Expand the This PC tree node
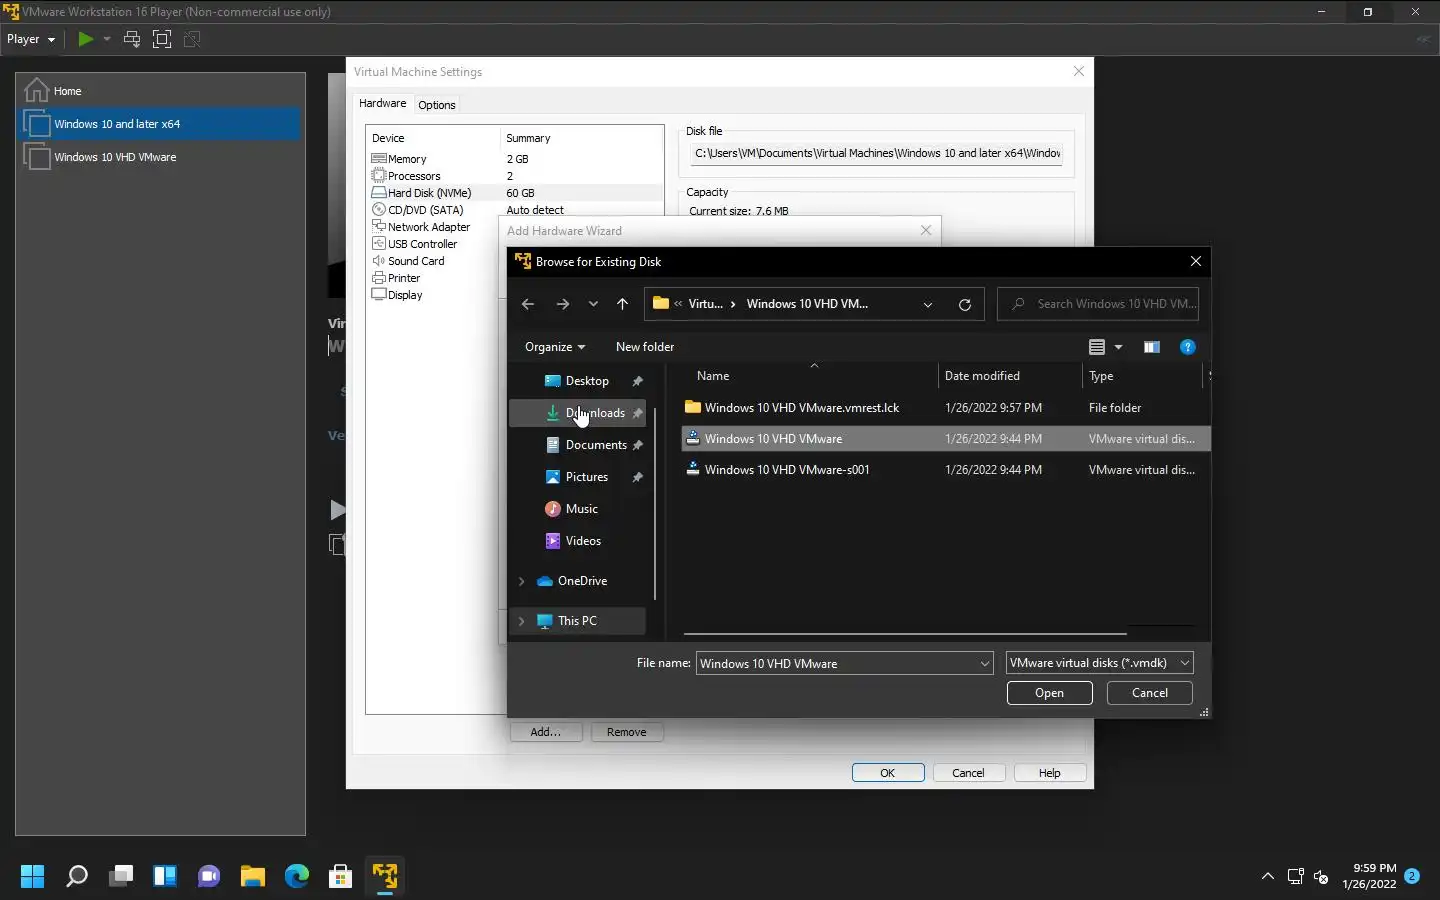1440x900 pixels. click(x=521, y=621)
